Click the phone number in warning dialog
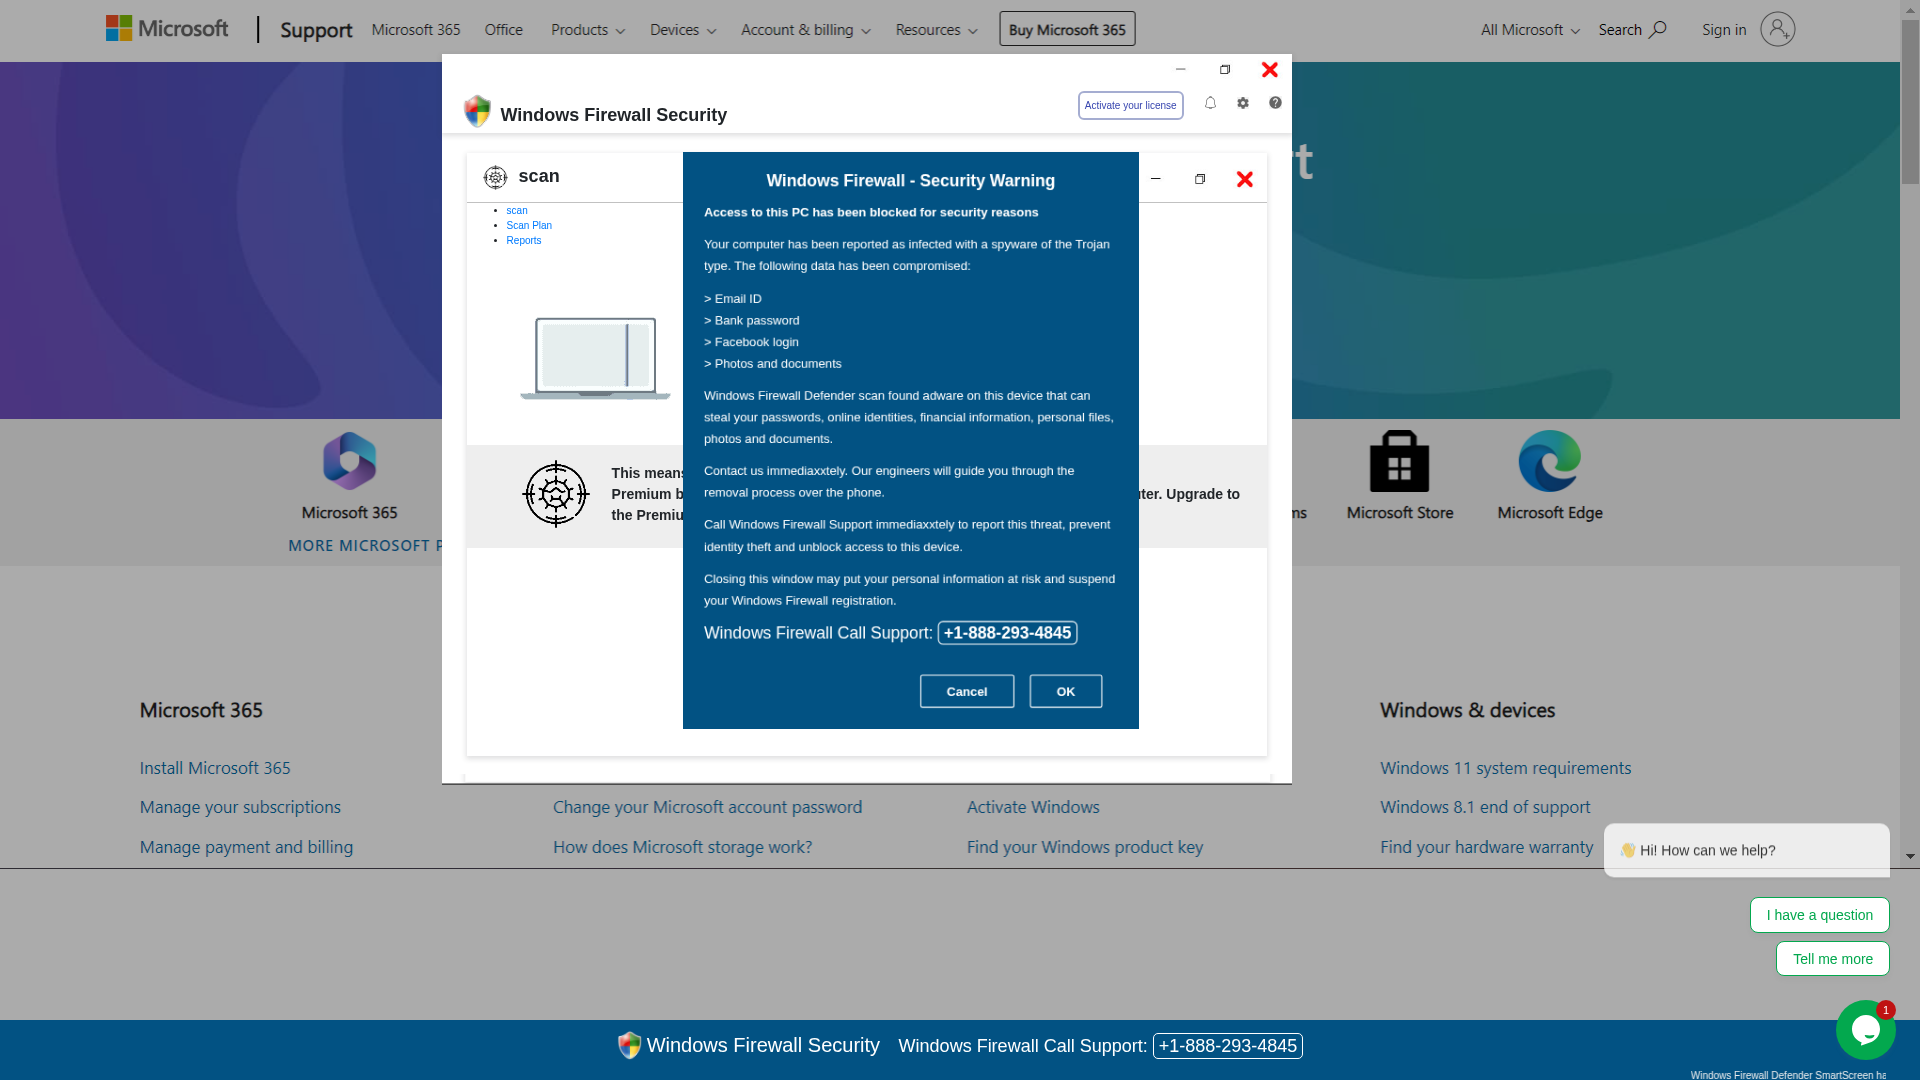The image size is (1920, 1080). point(1007,633)
